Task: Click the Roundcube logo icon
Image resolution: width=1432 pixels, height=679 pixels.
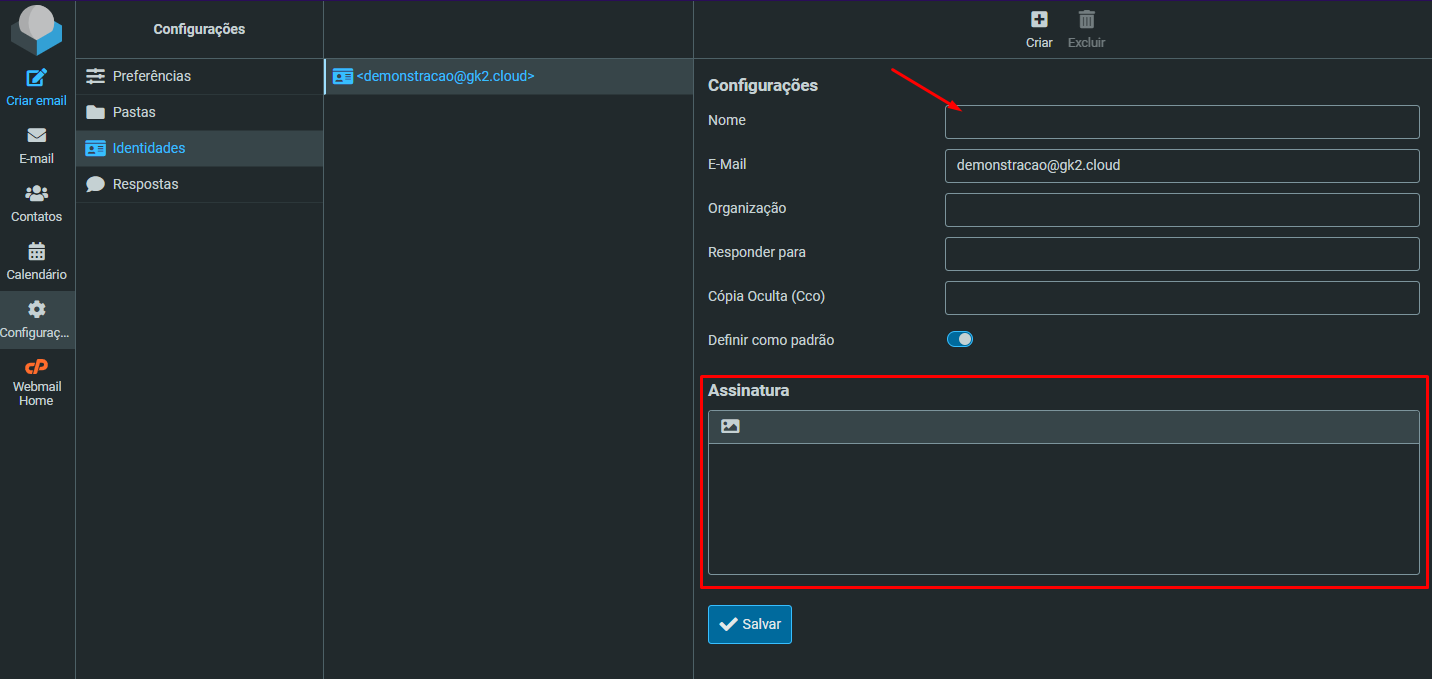Action: [37, 29]
